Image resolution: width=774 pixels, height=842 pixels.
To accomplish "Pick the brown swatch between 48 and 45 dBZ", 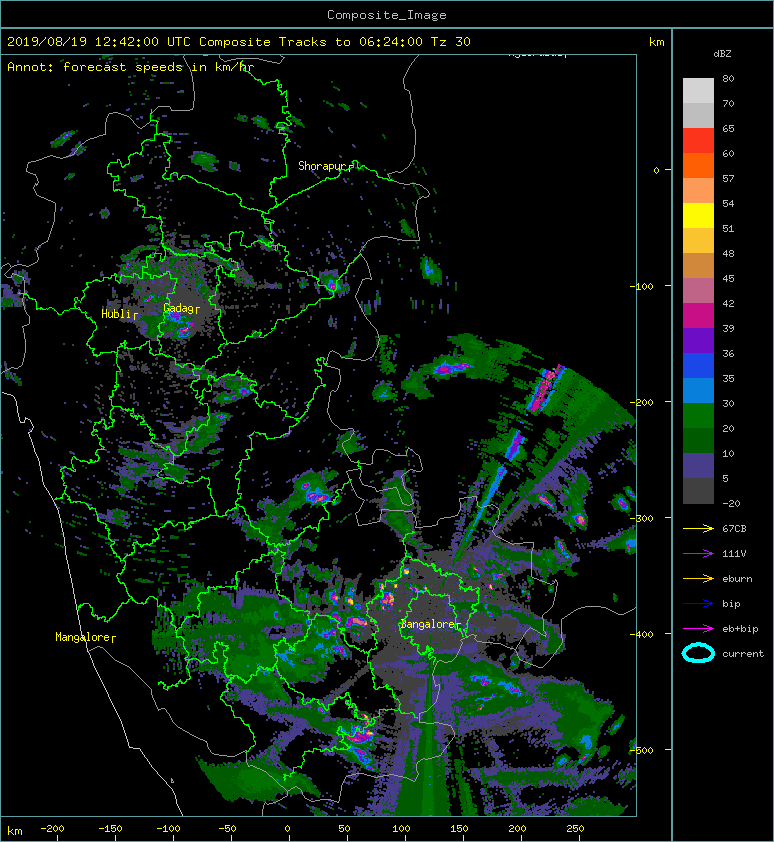I will [698, 265].
